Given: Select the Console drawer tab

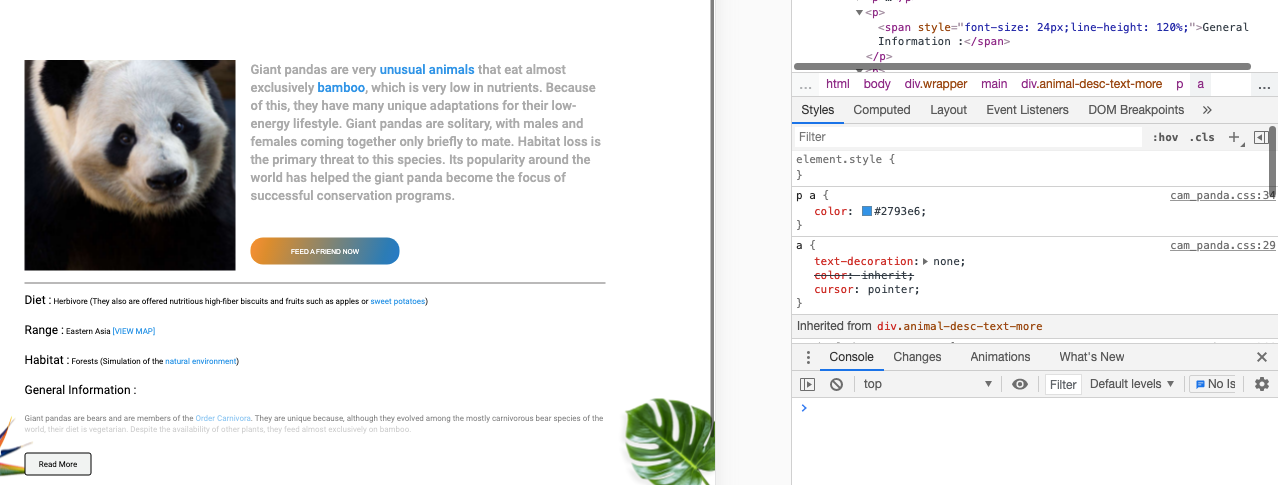Looking at the screenshot, I should (851, 357).
